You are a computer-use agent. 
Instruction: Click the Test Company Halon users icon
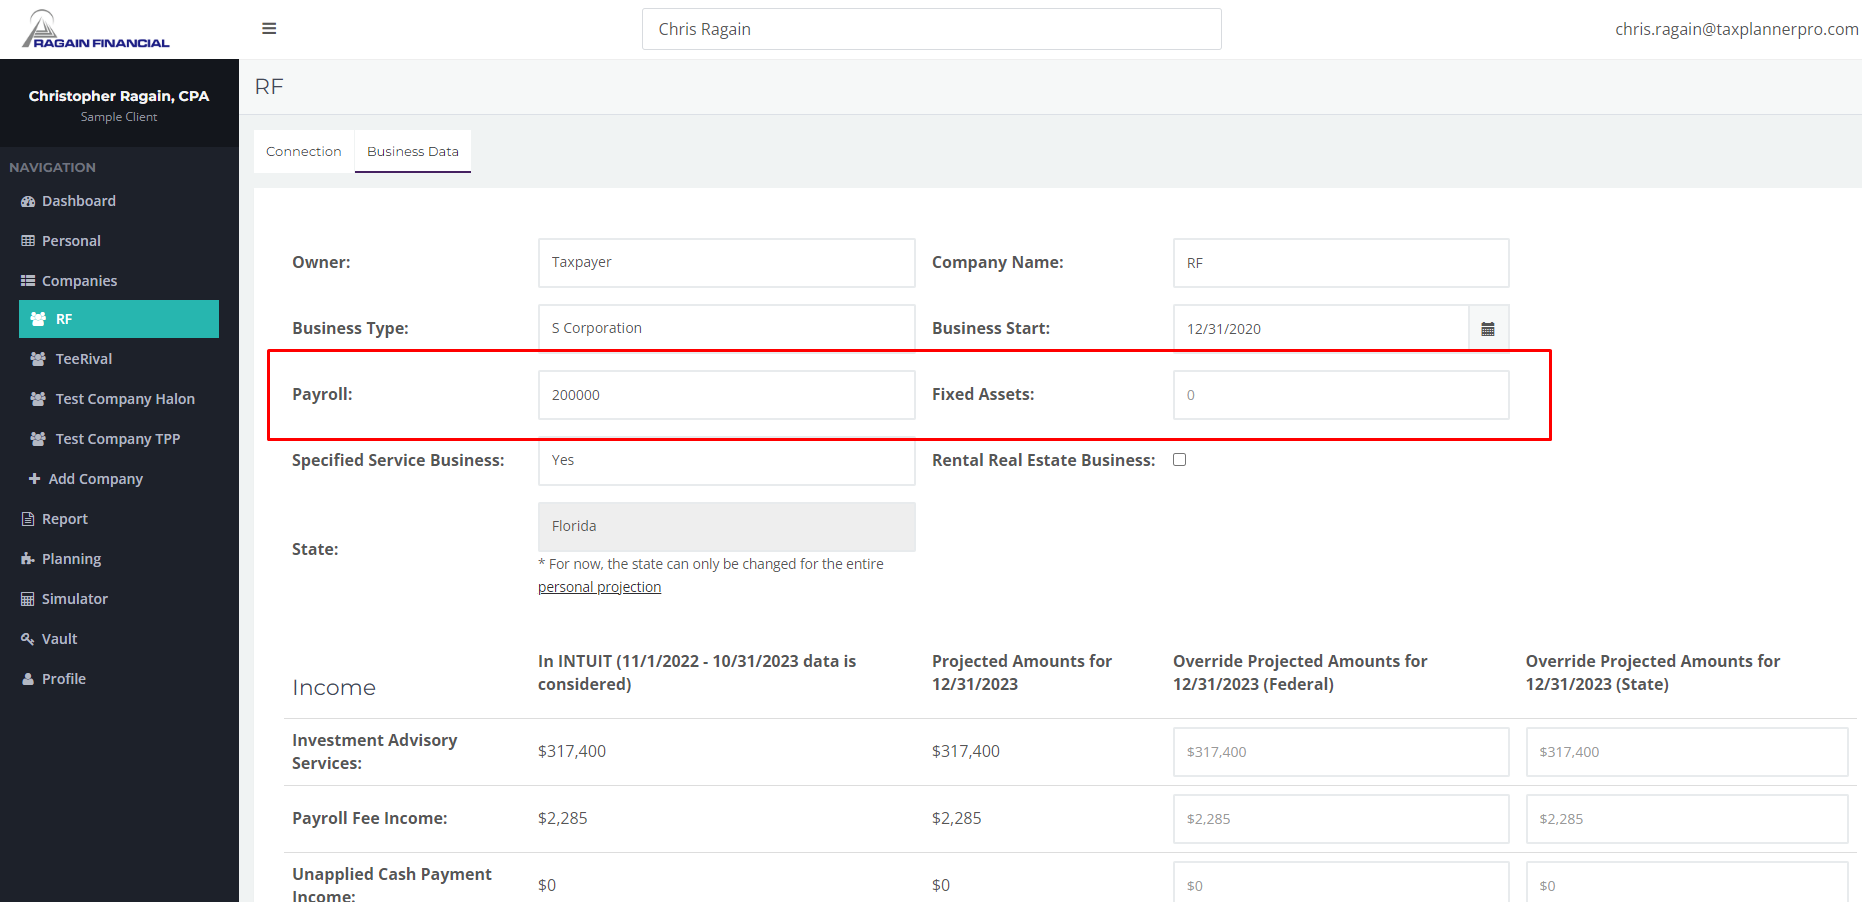(x=38, y=399)
